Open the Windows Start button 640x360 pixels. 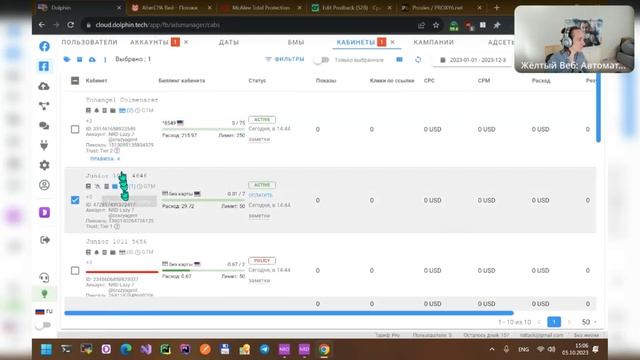click(46, 349)
